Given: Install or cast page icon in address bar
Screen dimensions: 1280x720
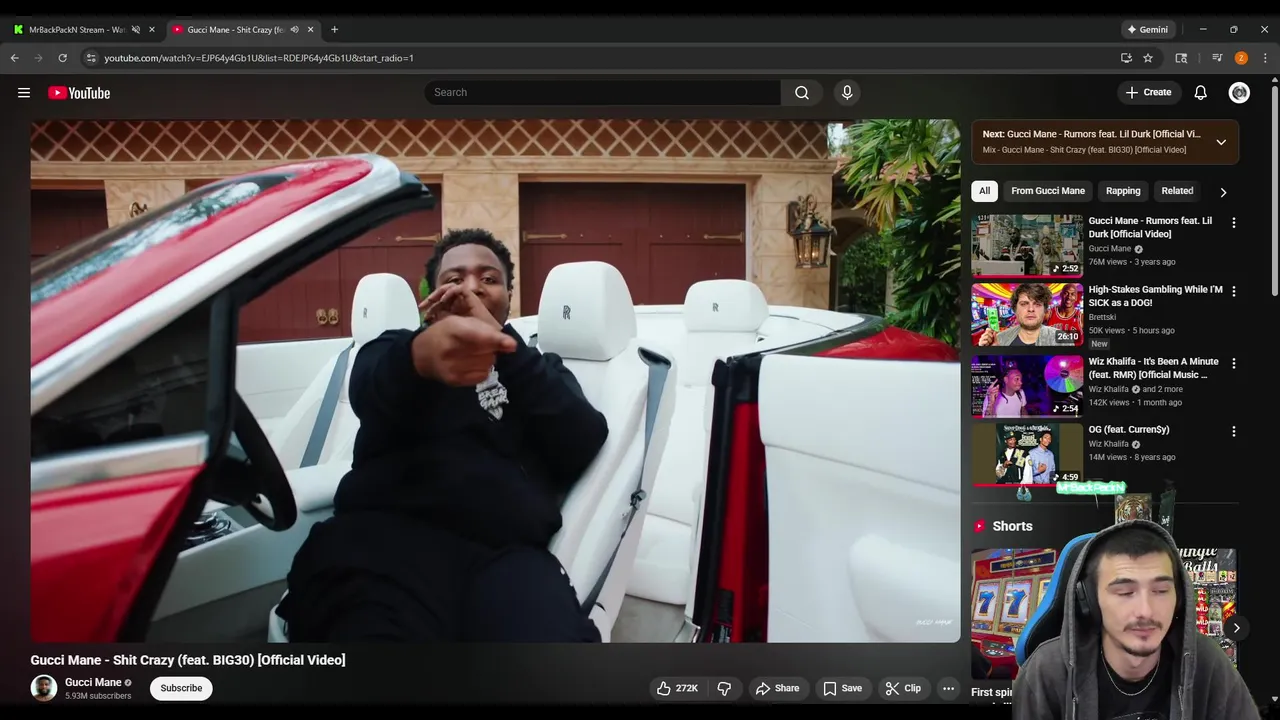Looking at the screenshot, I should tap(1126, 58).
